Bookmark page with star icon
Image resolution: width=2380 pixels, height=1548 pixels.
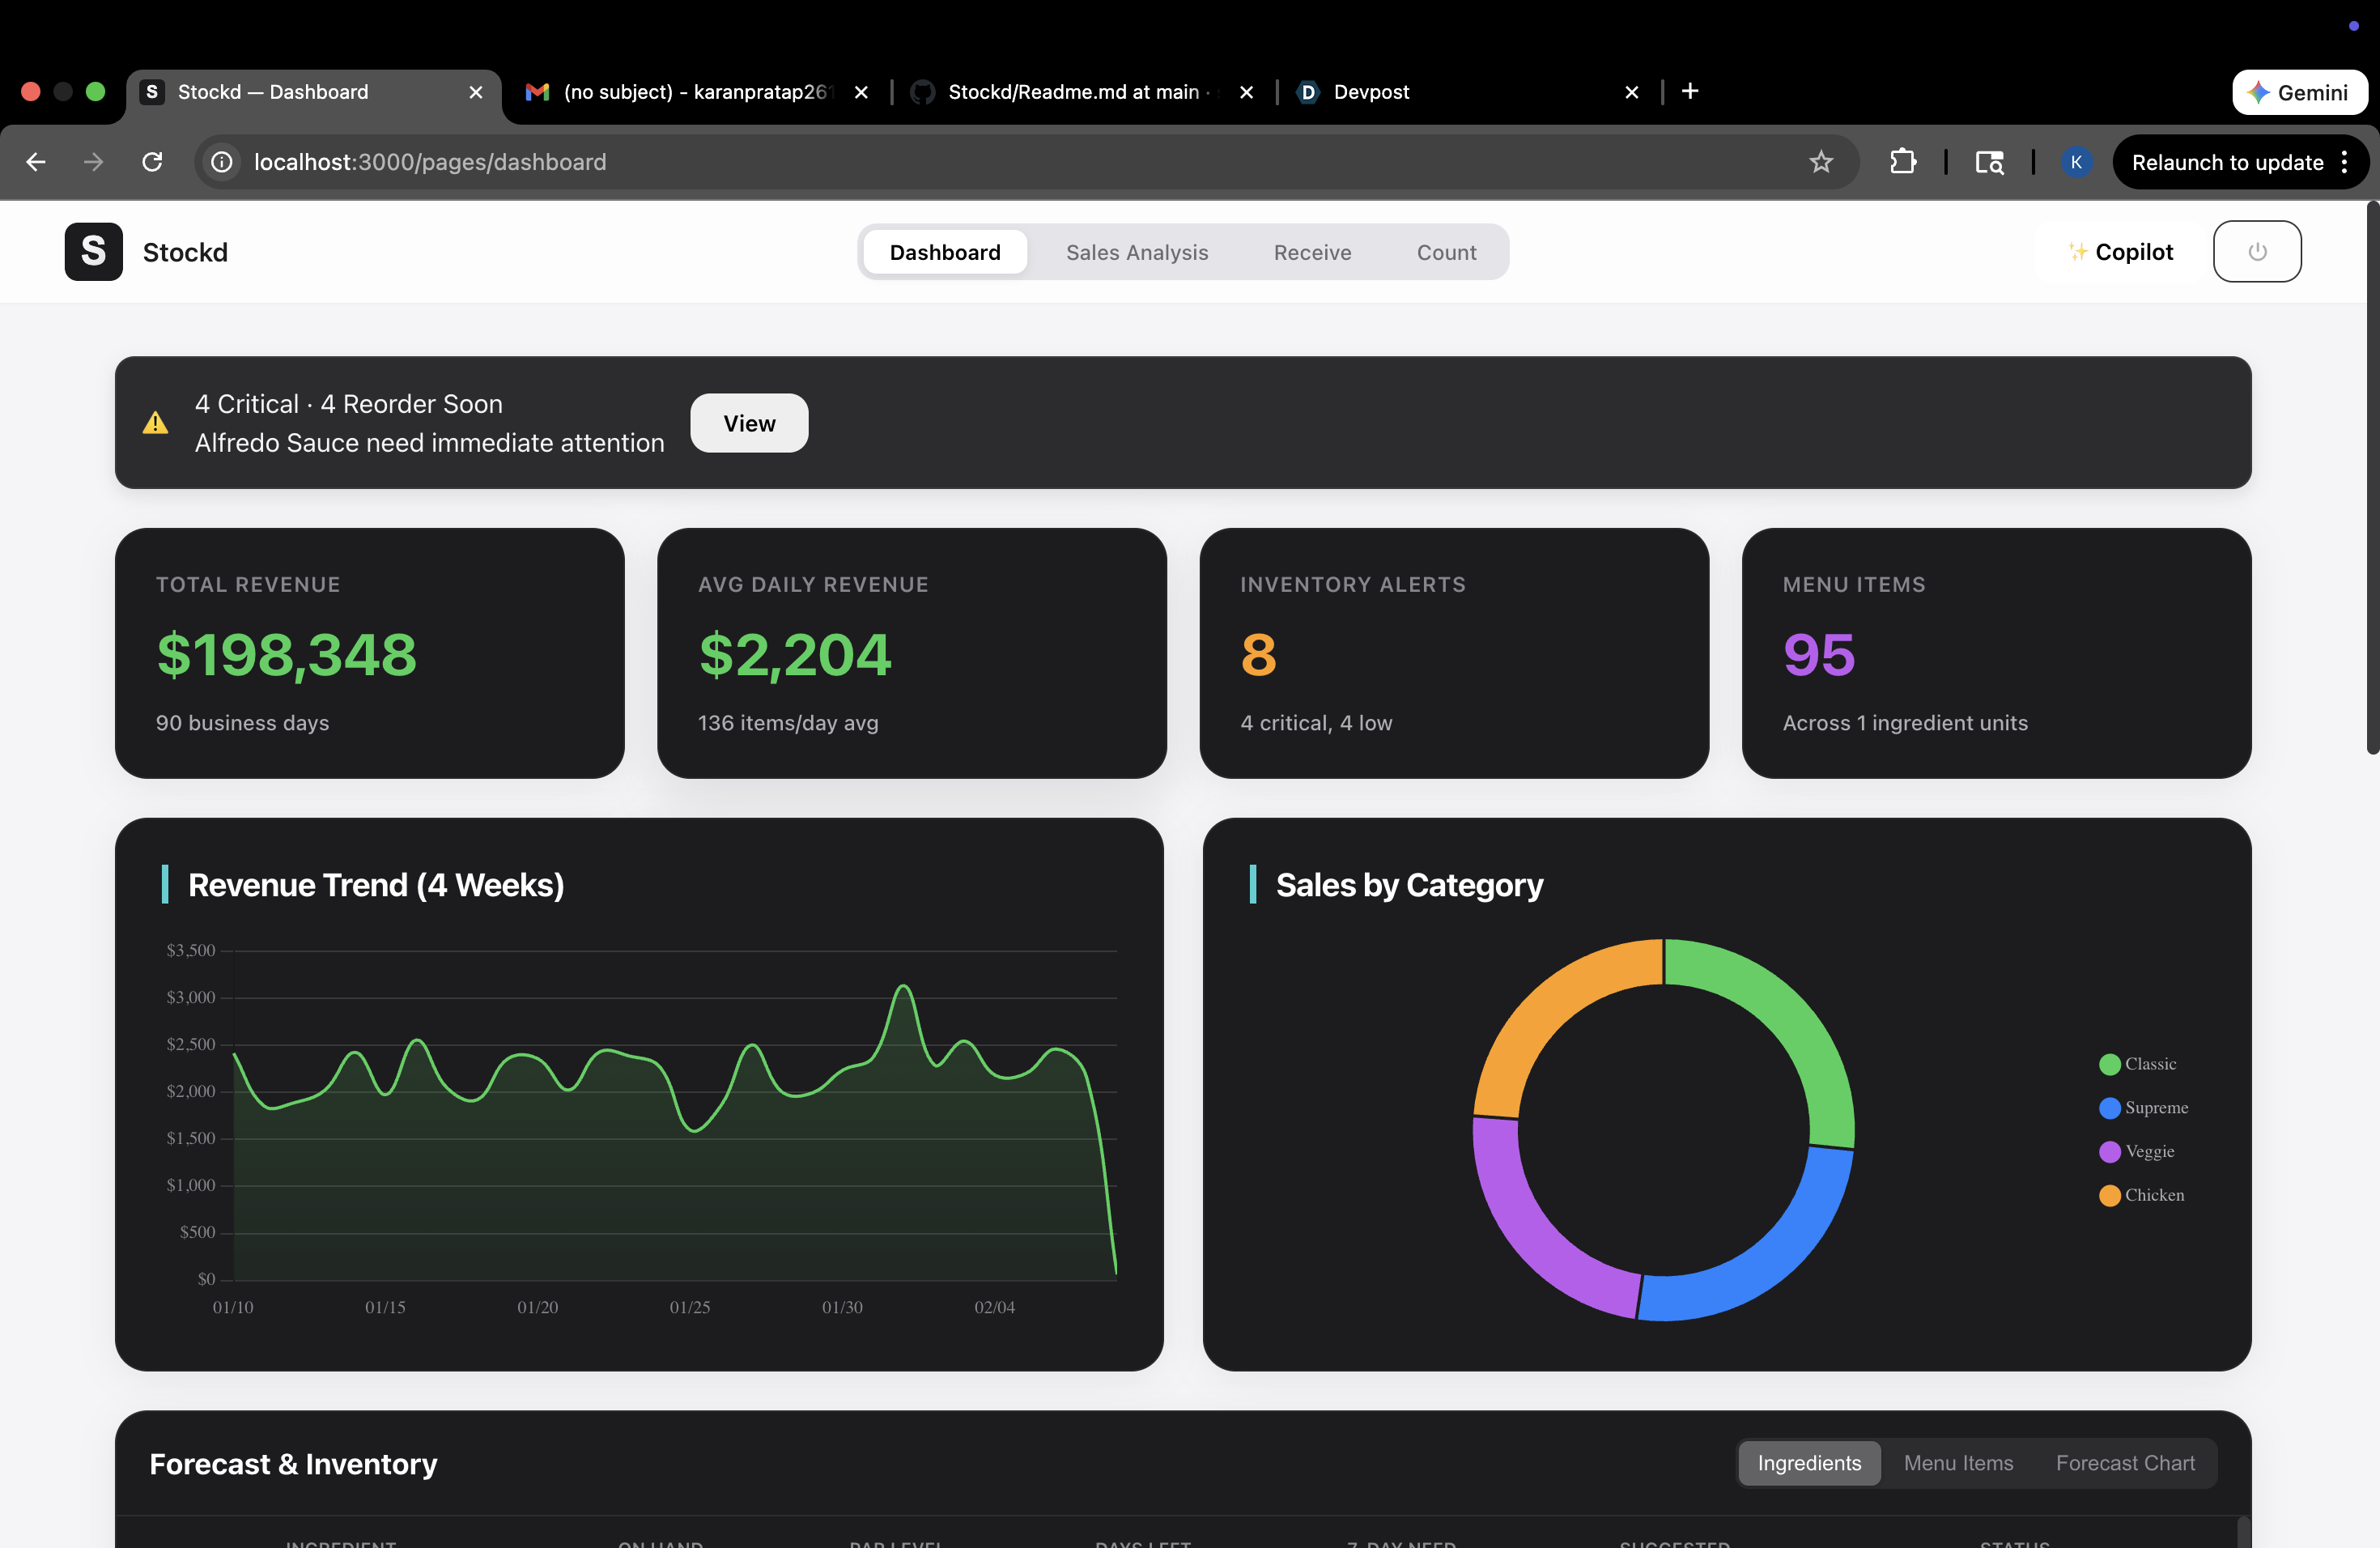pyautogui.click(x=1820, y=162)
